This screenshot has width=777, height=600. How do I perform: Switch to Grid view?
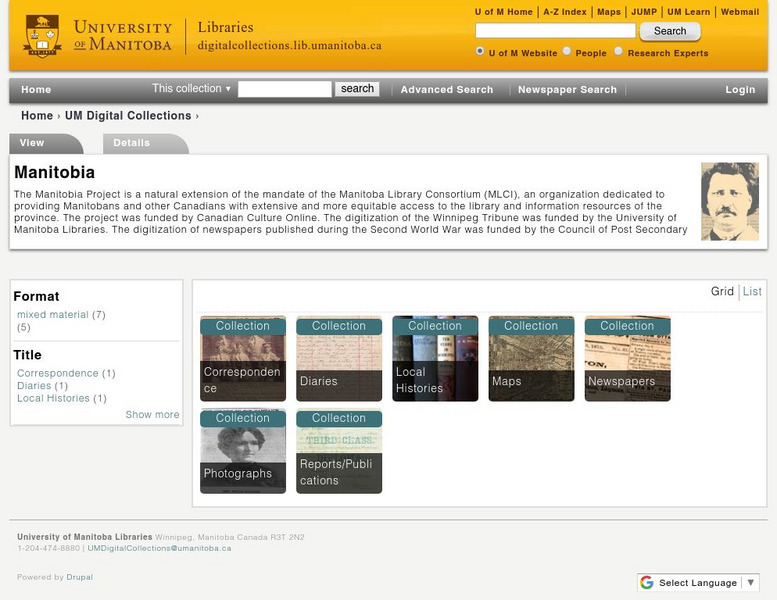pyautogui.click(x=722, y=291)
